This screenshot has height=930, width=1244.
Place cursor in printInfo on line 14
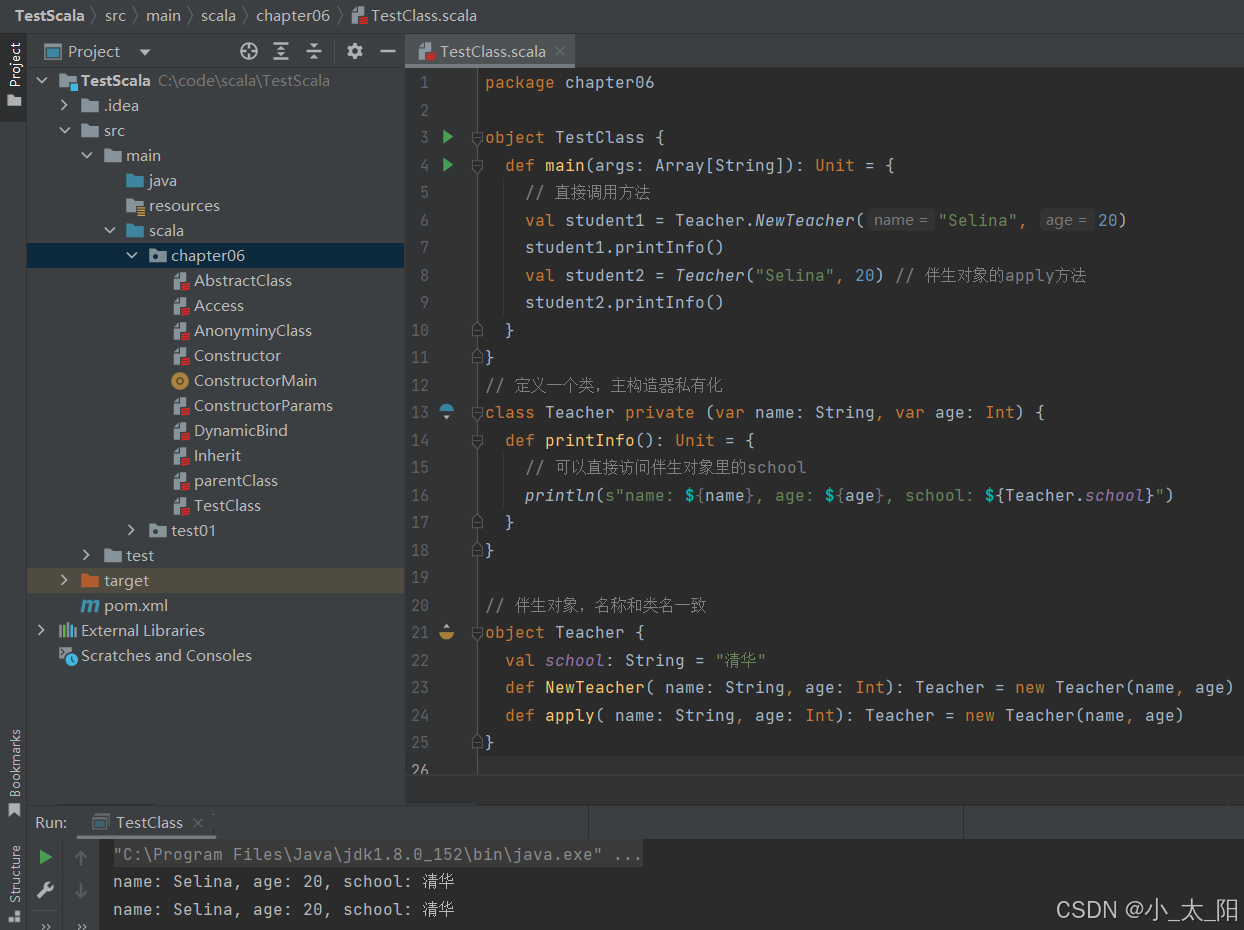pos(590,440)
